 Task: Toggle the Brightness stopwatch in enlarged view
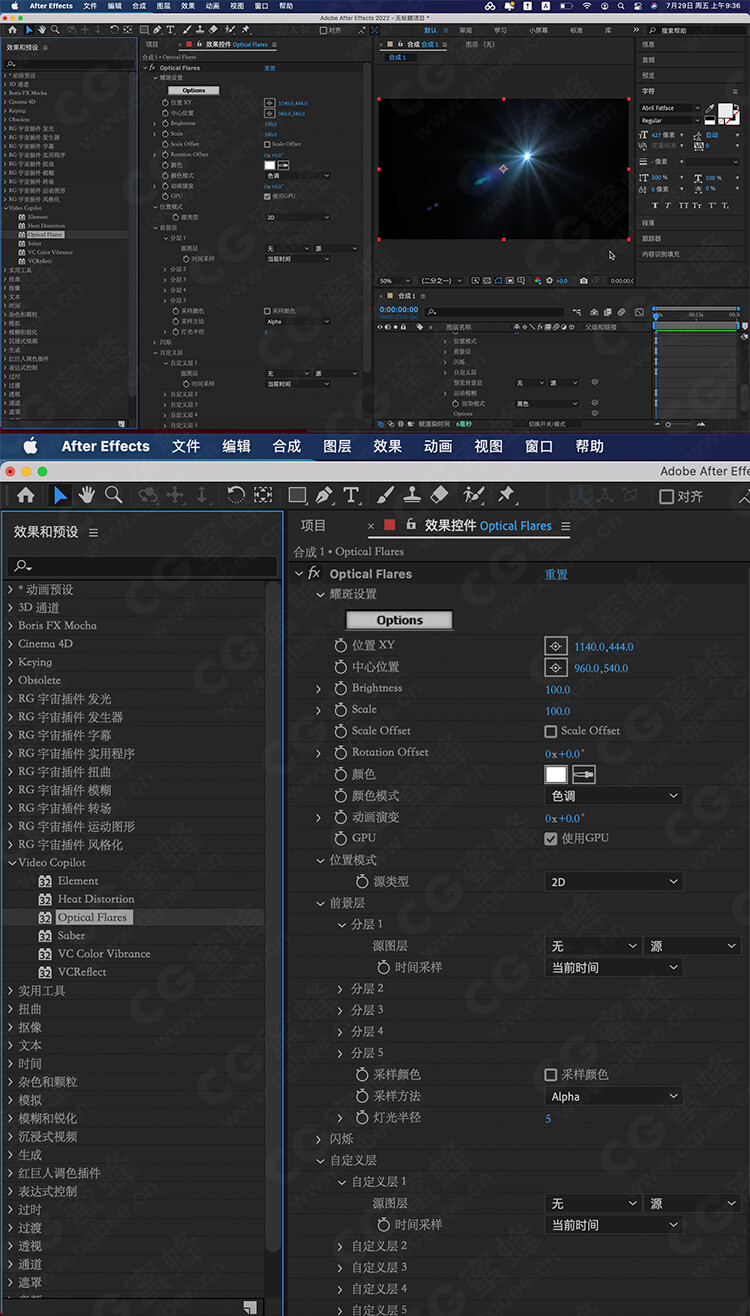[341, 688]
